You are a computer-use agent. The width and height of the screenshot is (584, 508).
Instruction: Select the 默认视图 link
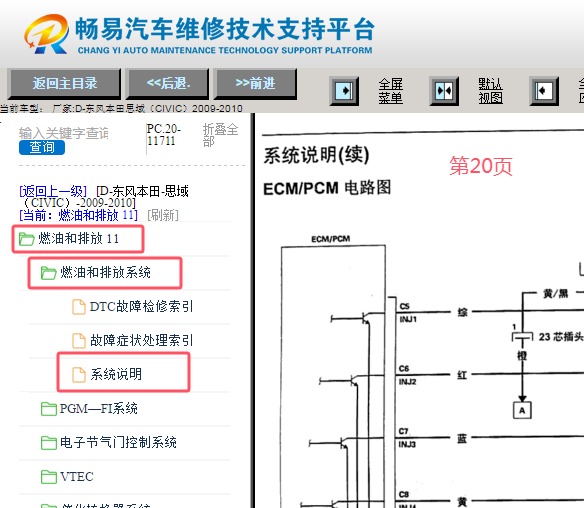point(491,91)
